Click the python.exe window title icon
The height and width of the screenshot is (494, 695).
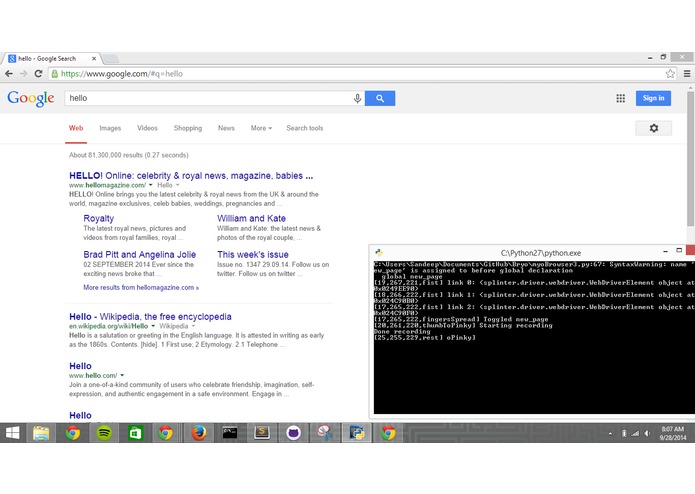click(x=379, y=253)
